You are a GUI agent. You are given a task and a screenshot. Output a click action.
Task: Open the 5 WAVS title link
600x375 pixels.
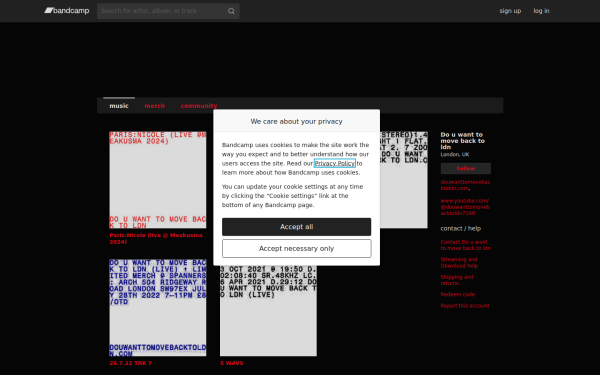(232, 363)
